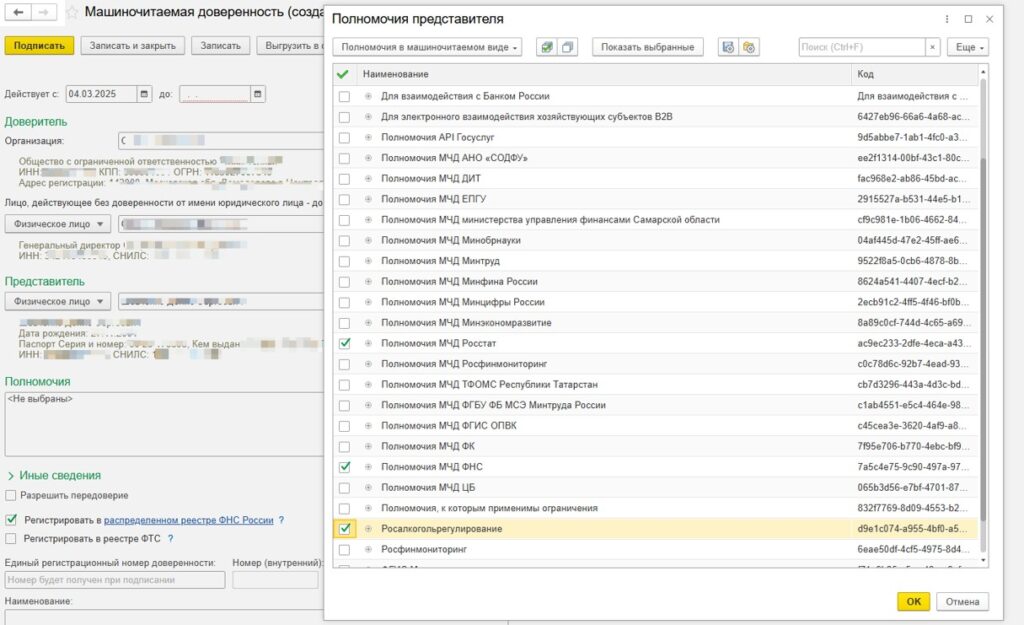Add window to favorites with star icon
The width and height of the screenshot is (1024, 625).
[72, 12]
